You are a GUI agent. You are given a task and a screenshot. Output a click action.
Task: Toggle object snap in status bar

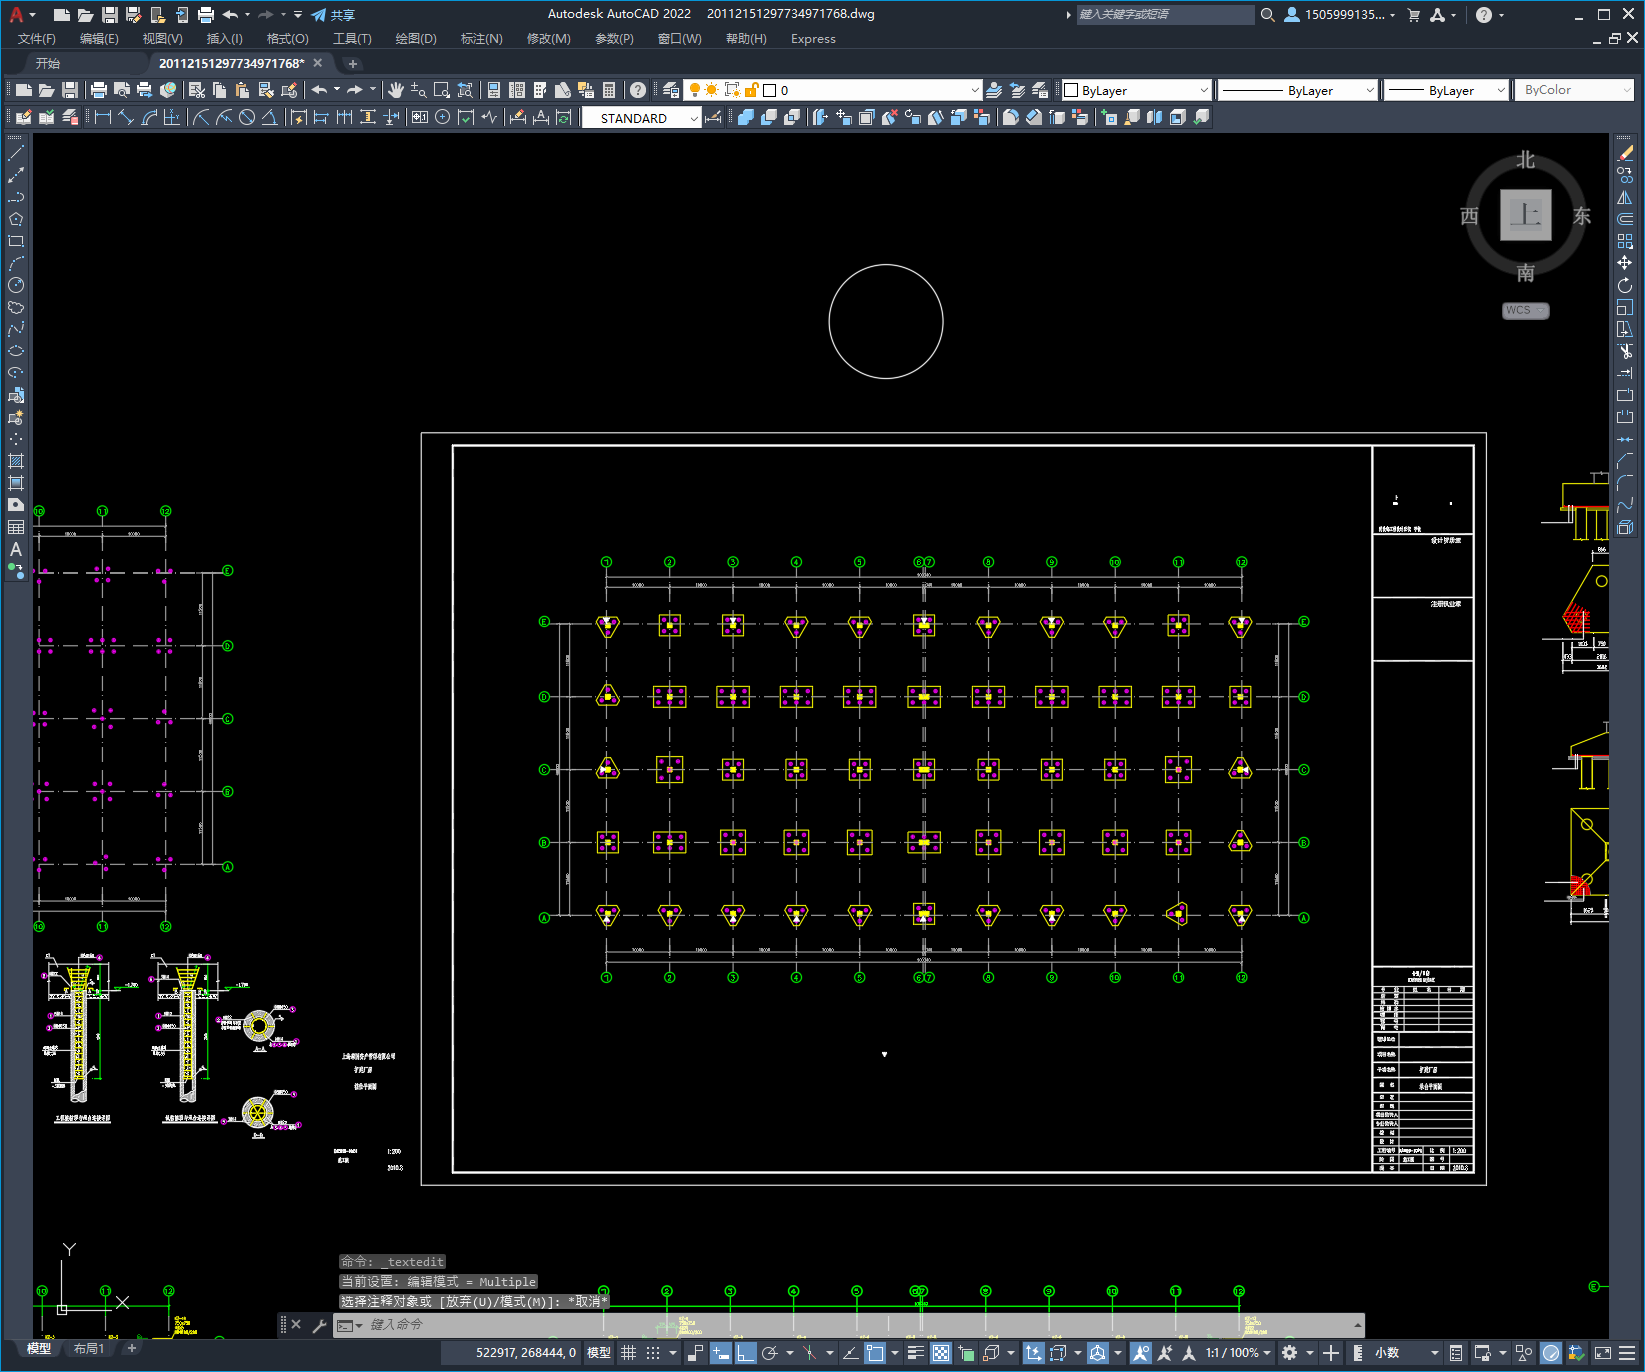click(x=875, y=1353)
